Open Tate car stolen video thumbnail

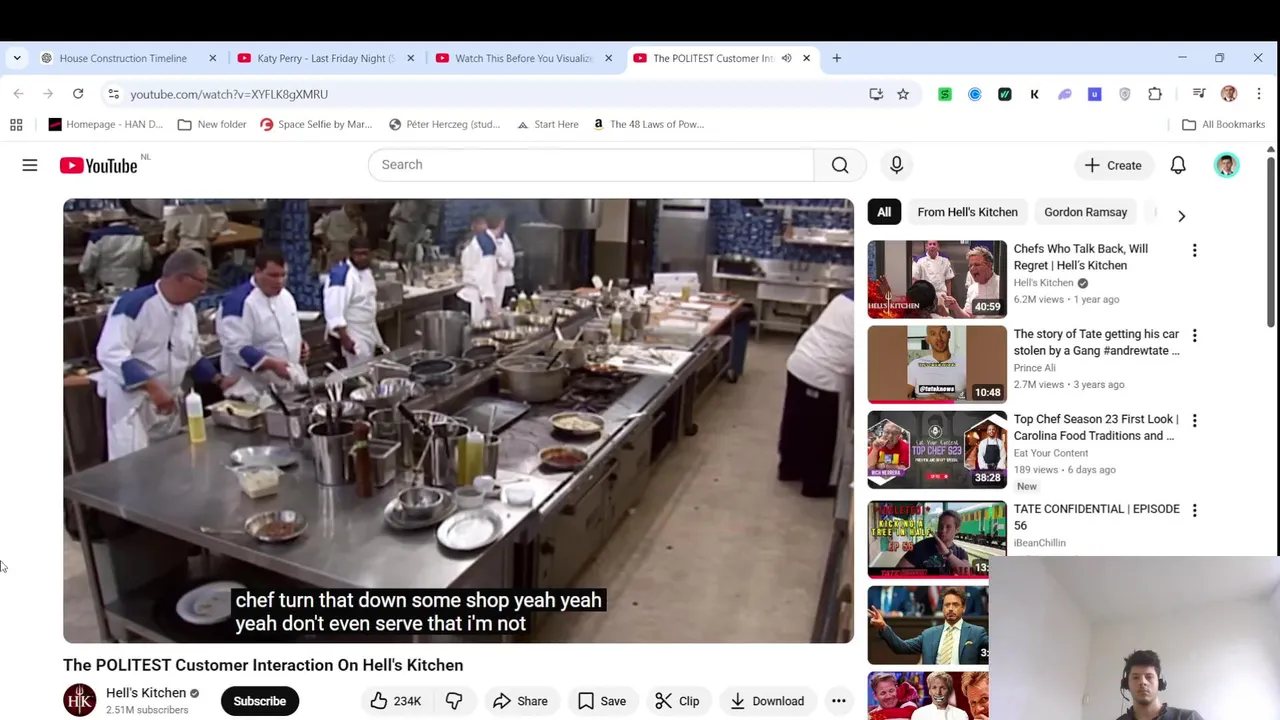coord(937,364)
